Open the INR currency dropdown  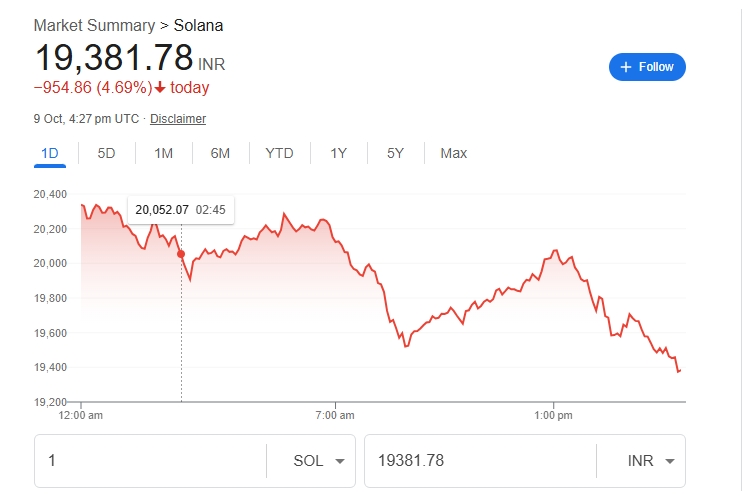pos(650,461)
